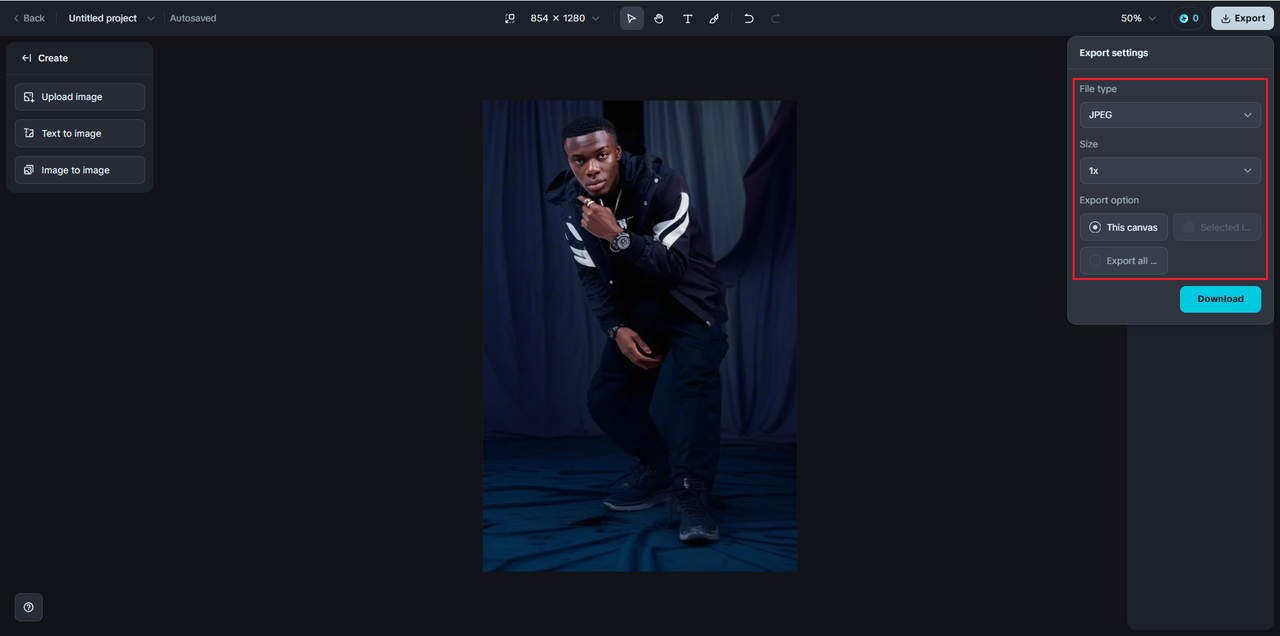This screenshot has width=1280, height=636.
Task: Open the Size 1x dropdown
Action: [1170, 171]
